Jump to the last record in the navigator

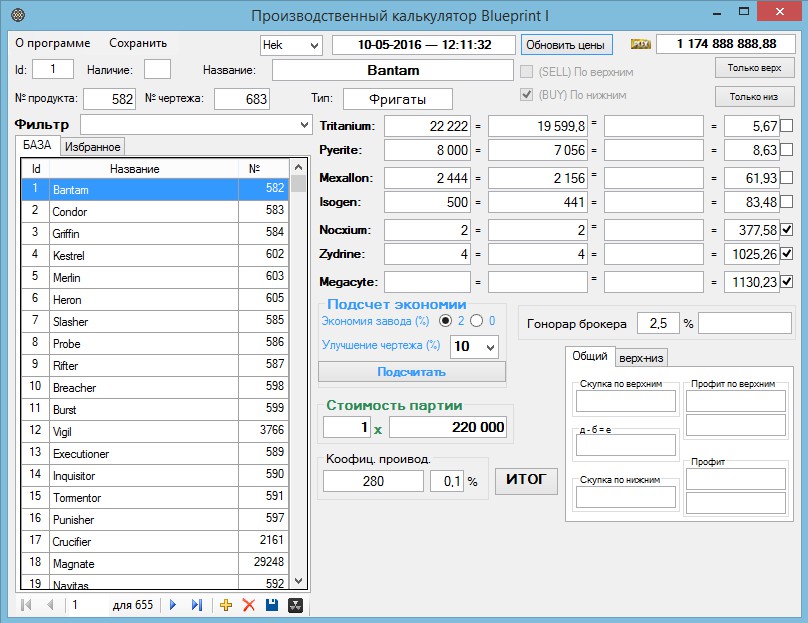[x=196, y=605]
